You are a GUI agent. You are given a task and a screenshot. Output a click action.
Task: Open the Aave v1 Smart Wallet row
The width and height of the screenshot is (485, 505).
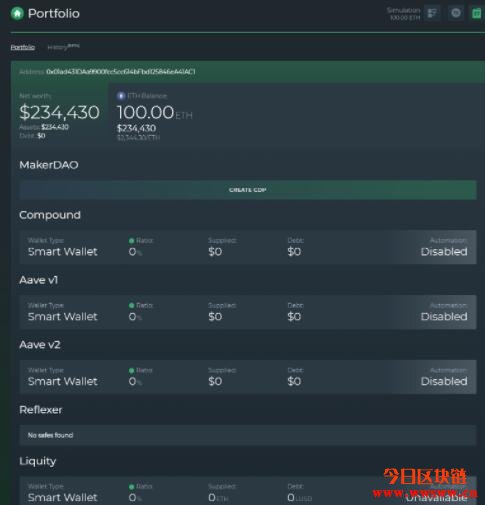coord(248,312)
